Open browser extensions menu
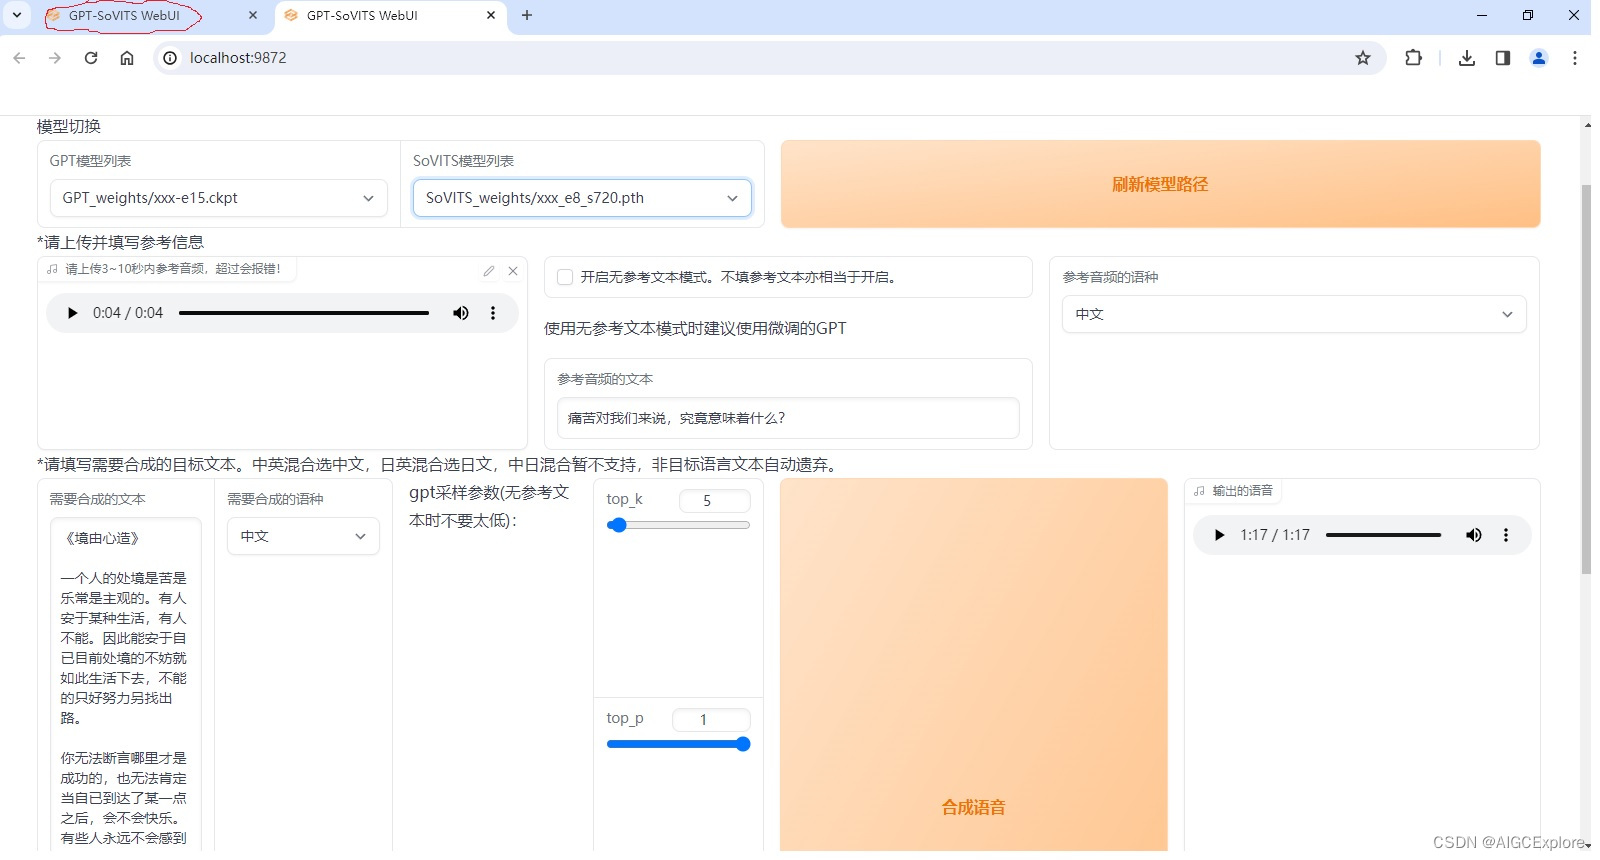 coord(1413,58)
